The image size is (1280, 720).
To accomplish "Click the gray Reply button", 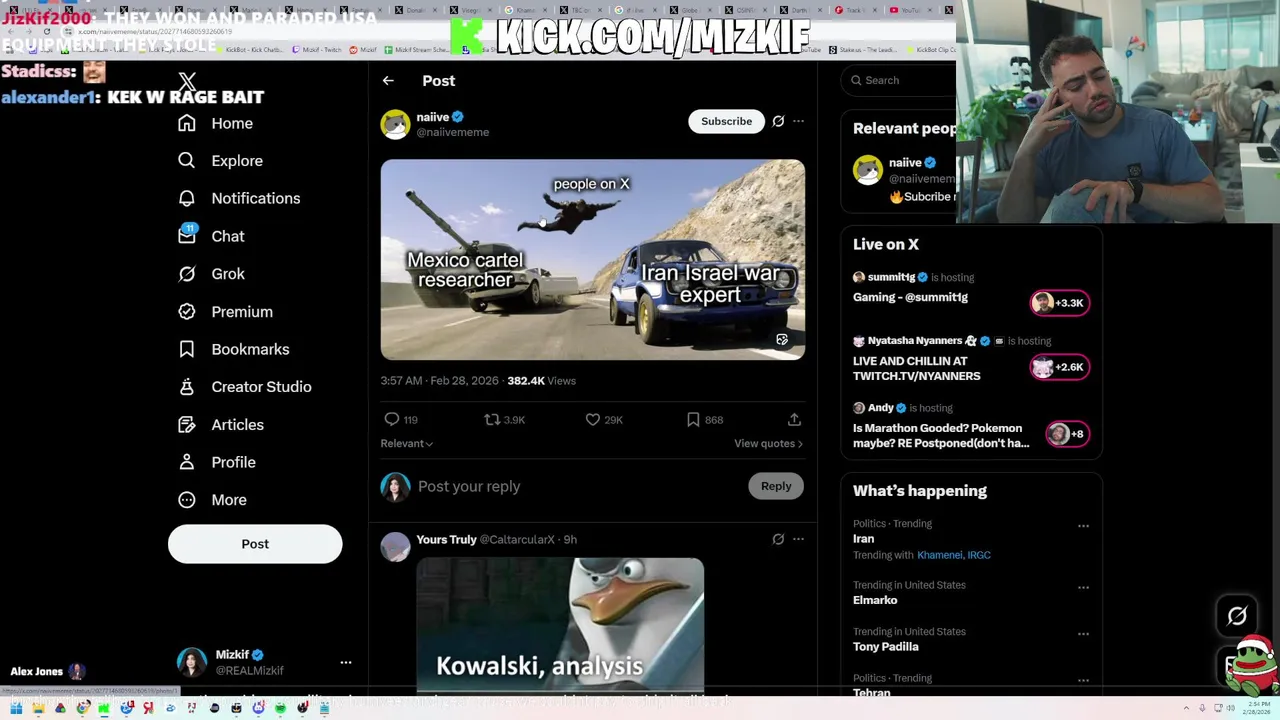I will (x=776, y=486).
